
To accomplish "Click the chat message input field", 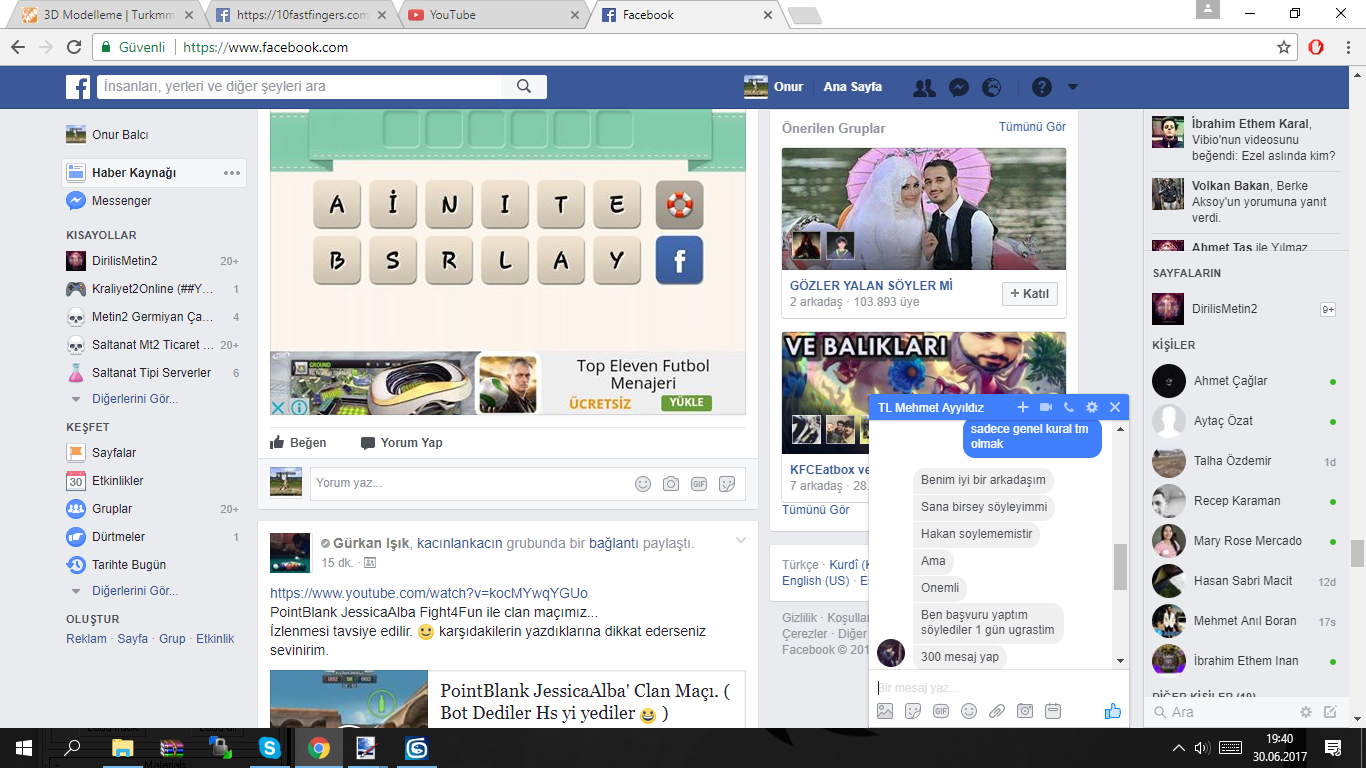I will 998,688.
